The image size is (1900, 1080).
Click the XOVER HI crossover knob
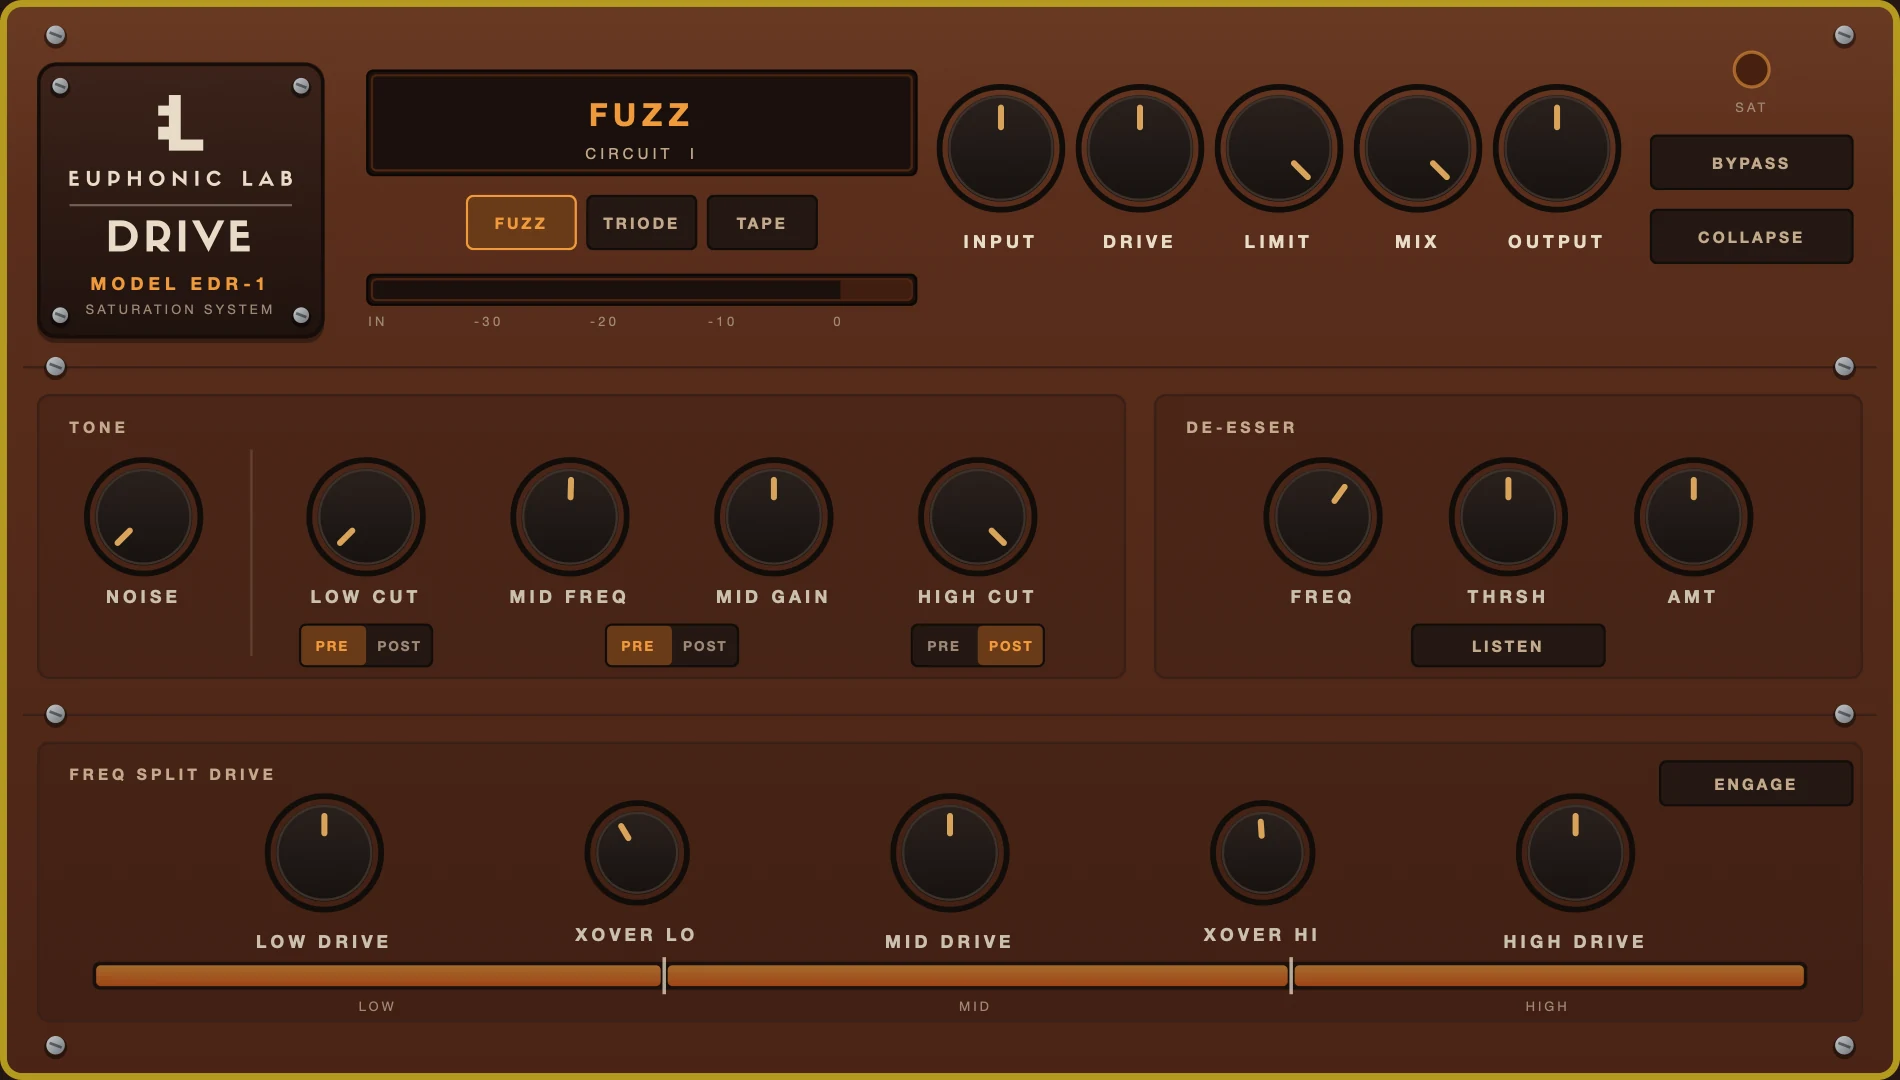[1262, 853]
